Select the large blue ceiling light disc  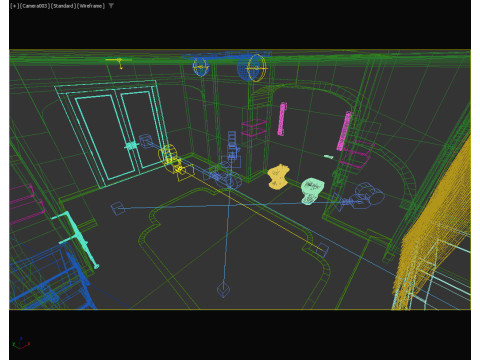pyautogui.click(x=252, y=68)
